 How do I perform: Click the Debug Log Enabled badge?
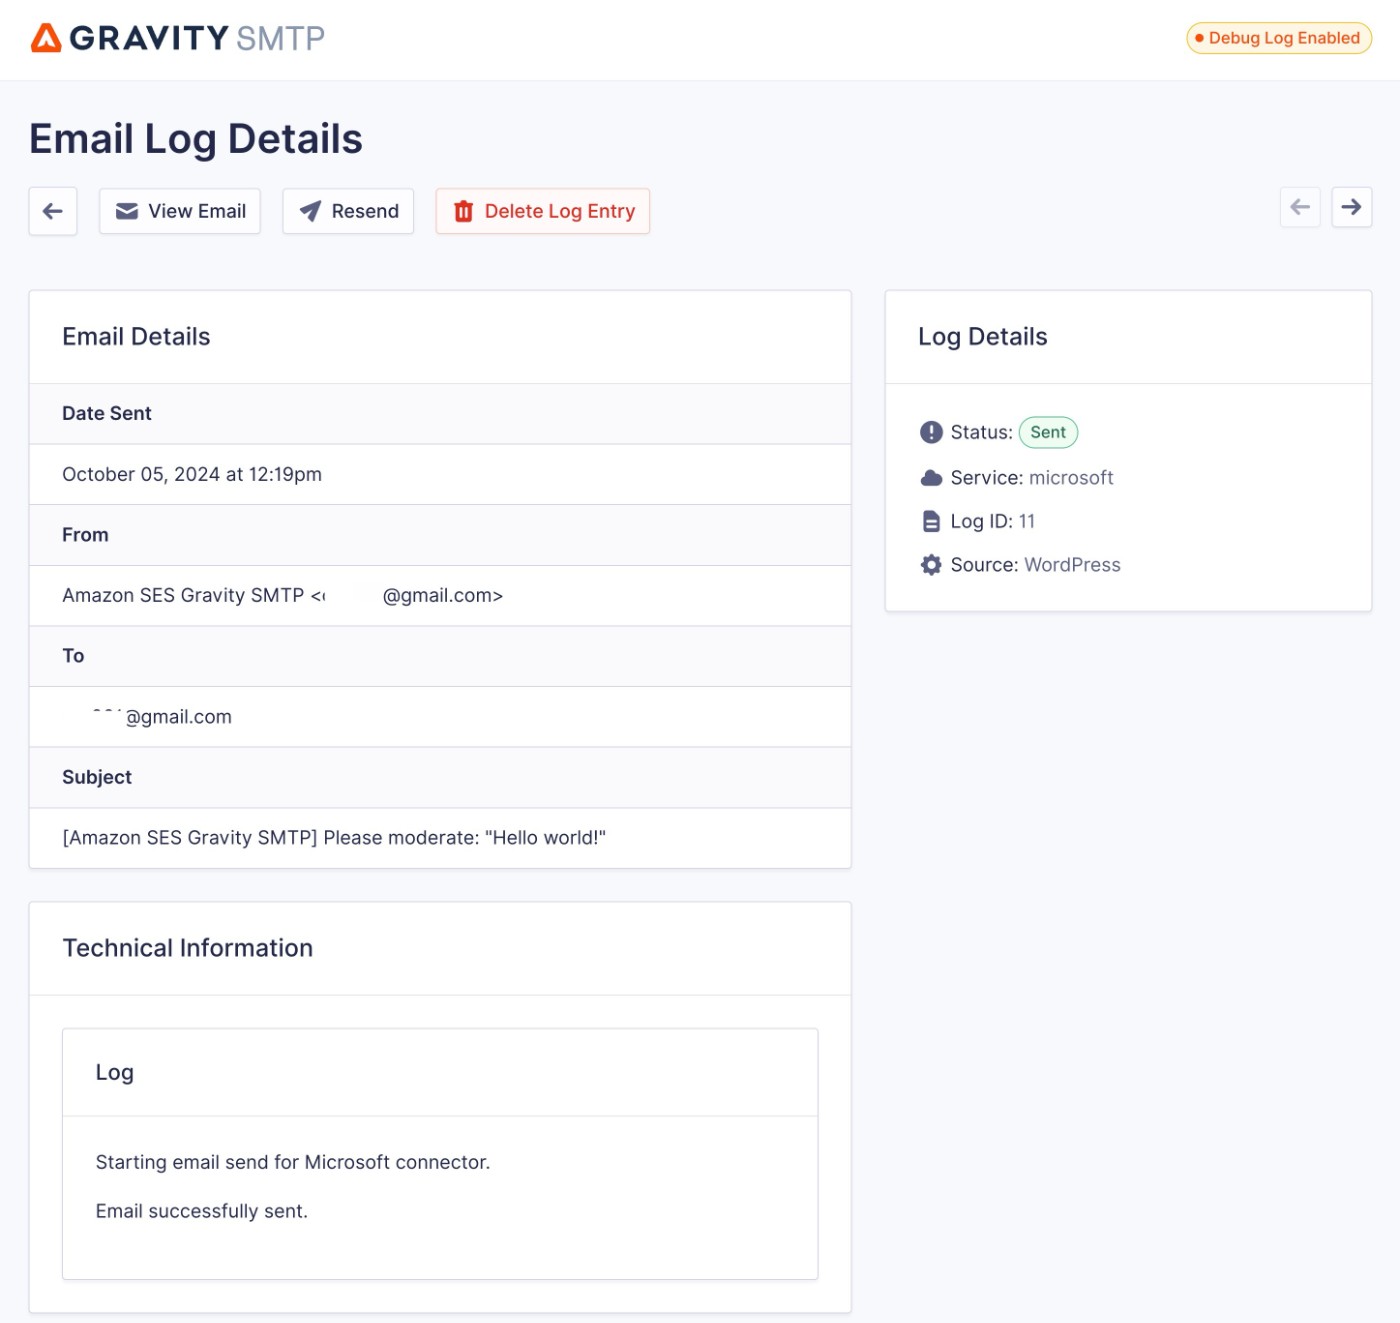coord(1279,38)
